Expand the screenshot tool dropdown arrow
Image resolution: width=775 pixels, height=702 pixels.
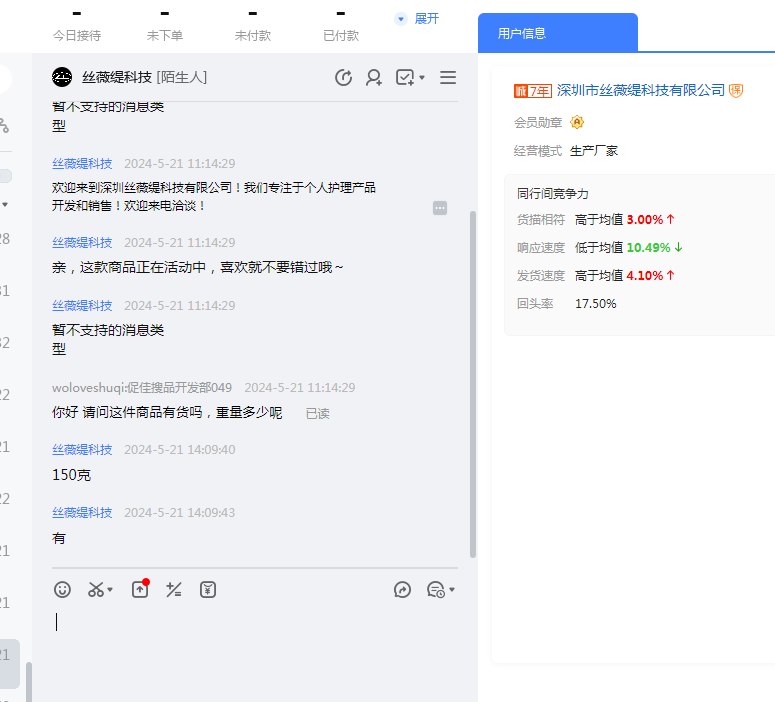click(x=110, y=590)
